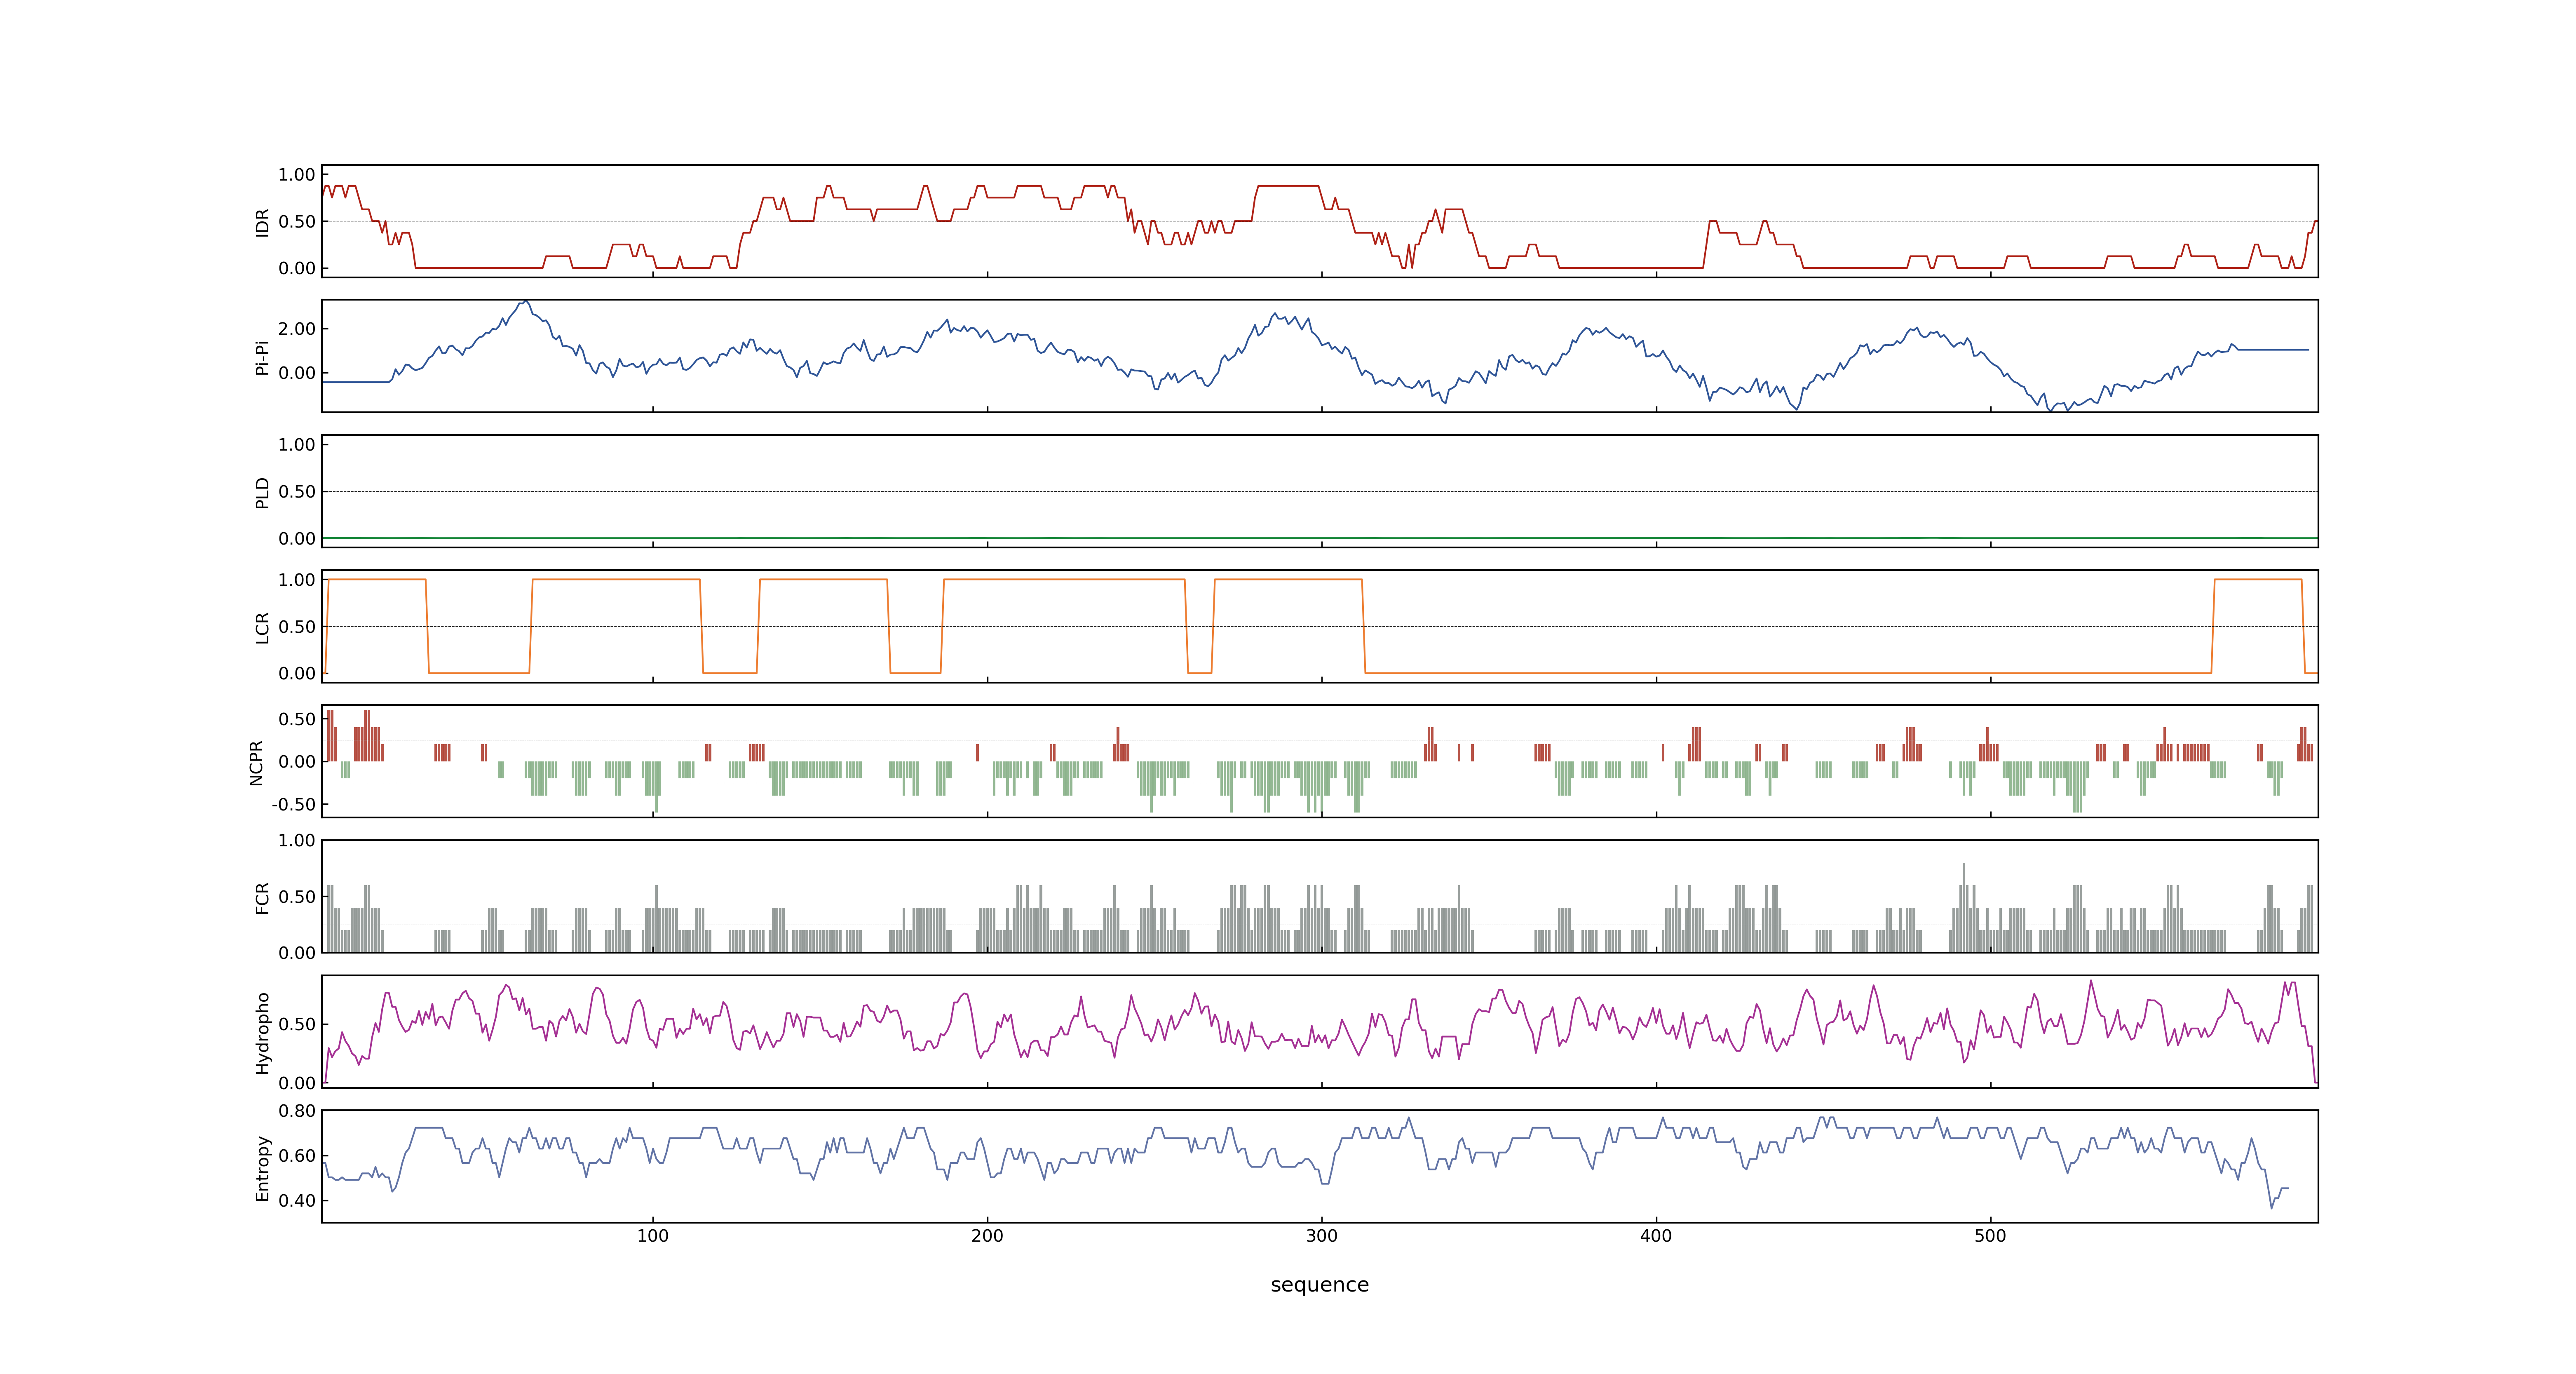The image size is (2576, 1374).
Task: Click the Entropy y-axis label
Action: pyautogui.click(x=263, y=1167)
